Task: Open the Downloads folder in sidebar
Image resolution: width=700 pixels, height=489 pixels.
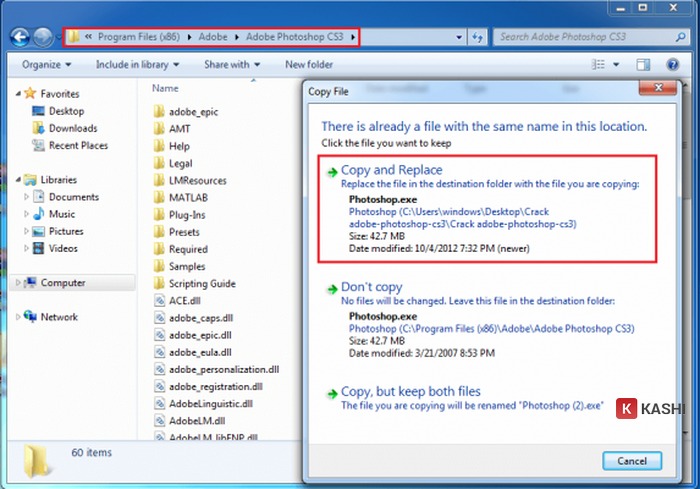Action: (72, 128)
